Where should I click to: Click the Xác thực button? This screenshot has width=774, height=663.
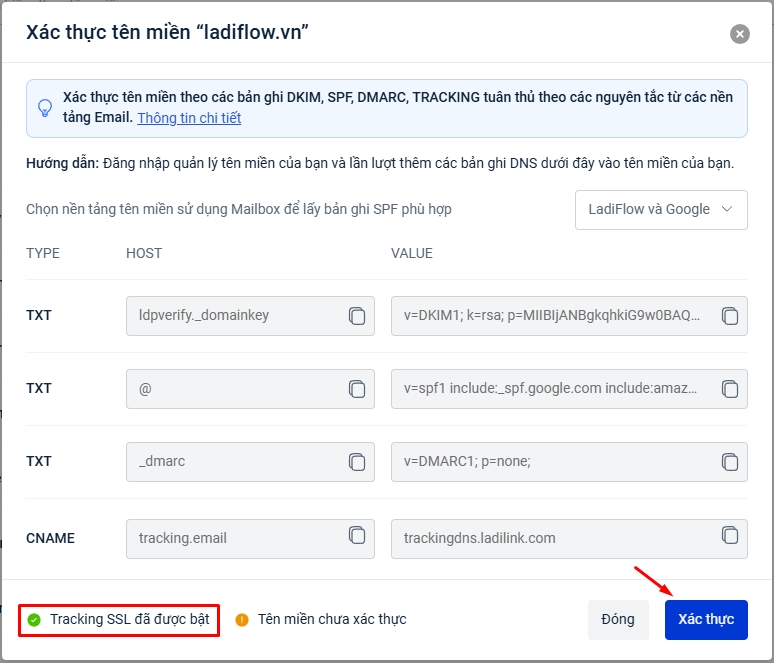(706, 619)
